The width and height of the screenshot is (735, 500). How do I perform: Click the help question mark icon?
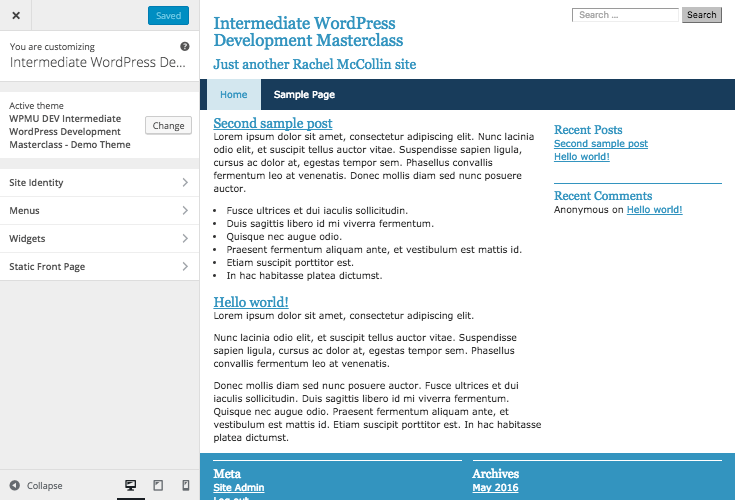pos(185,47)
